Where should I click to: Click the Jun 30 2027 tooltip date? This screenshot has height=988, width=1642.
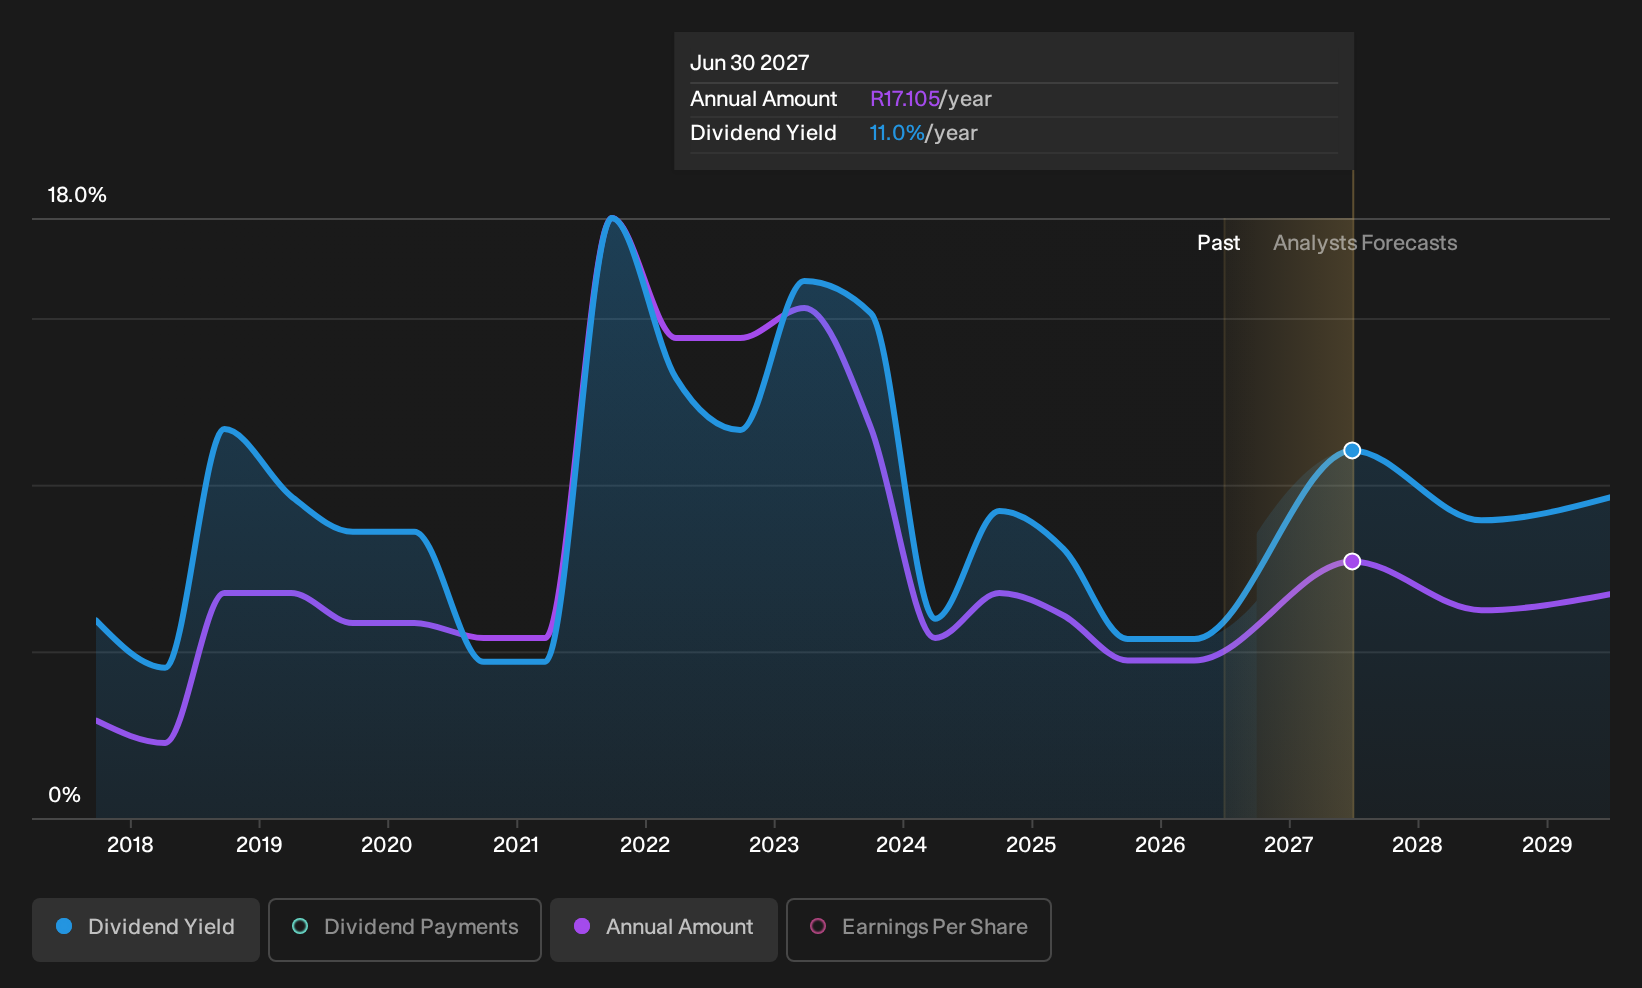pos(750,63)
